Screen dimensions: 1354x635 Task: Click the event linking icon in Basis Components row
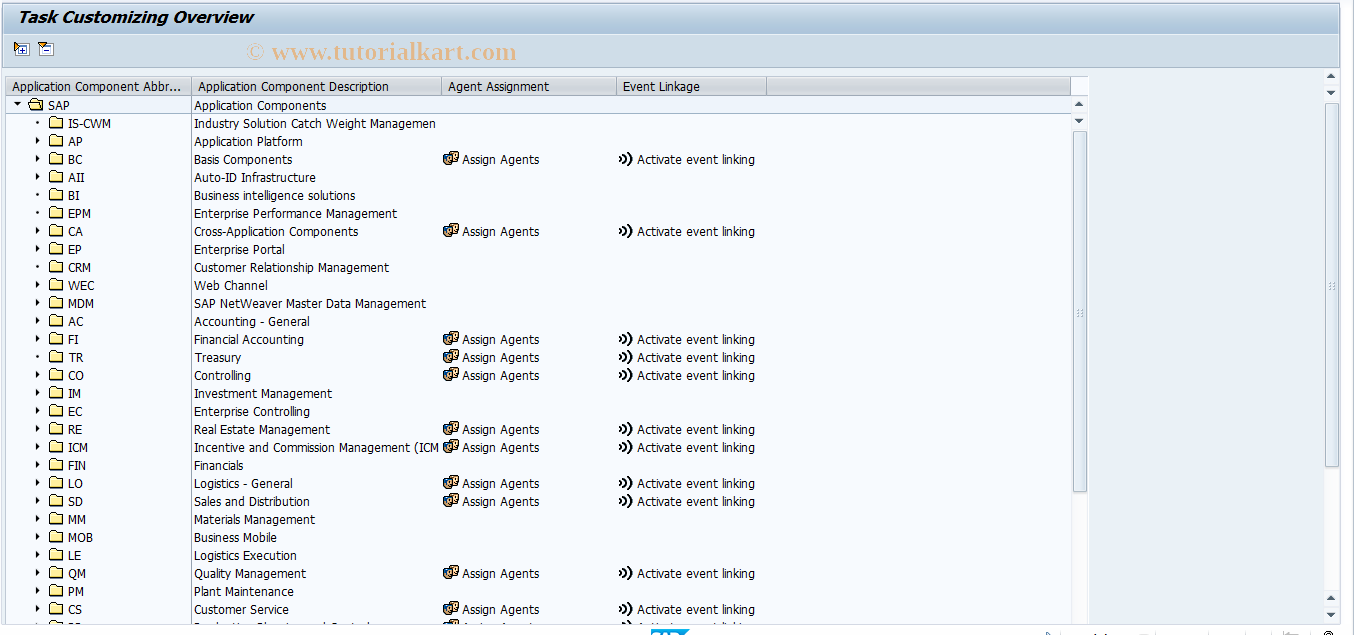[626, 159]
